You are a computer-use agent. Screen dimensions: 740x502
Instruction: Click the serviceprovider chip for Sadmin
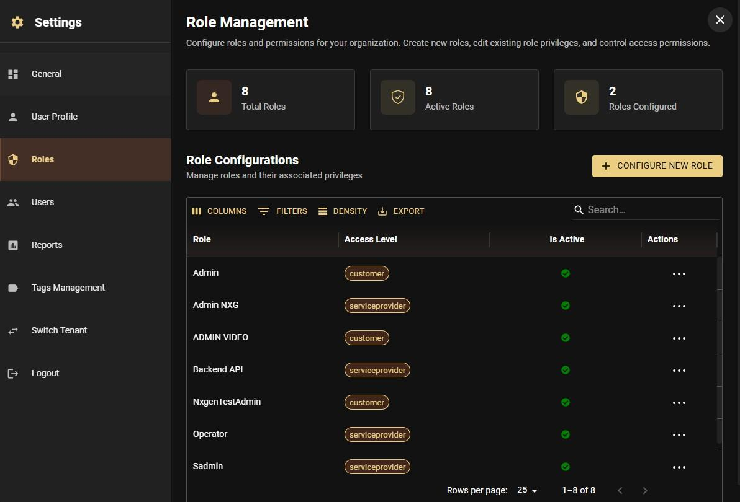(x=377, y=467)
